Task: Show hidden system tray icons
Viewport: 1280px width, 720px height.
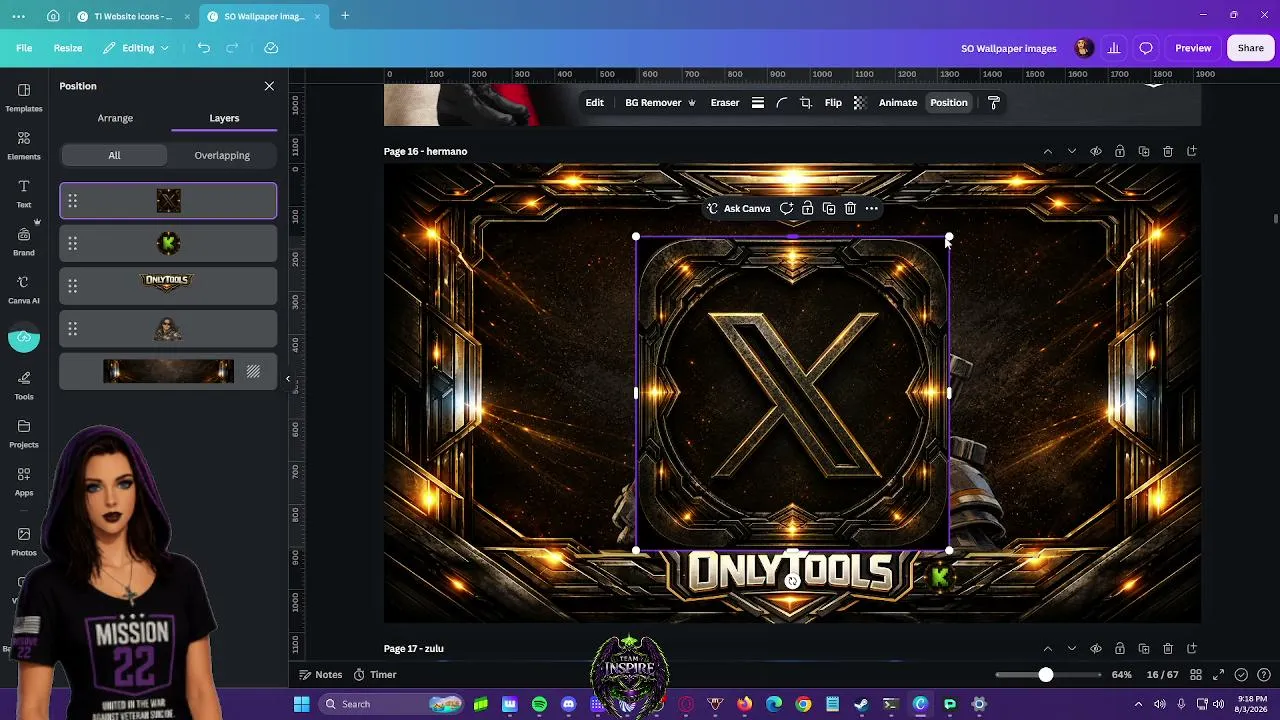Action: (x=1138, y=704)
